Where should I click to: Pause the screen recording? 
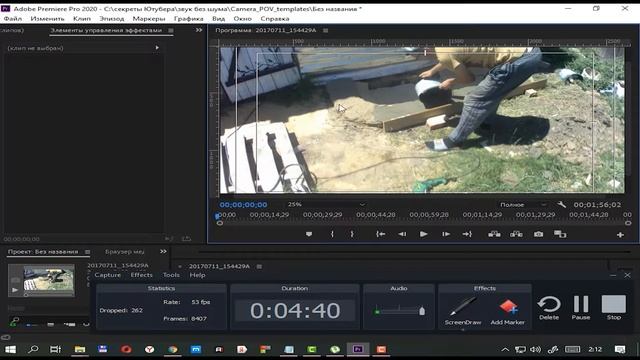(581, 308)
